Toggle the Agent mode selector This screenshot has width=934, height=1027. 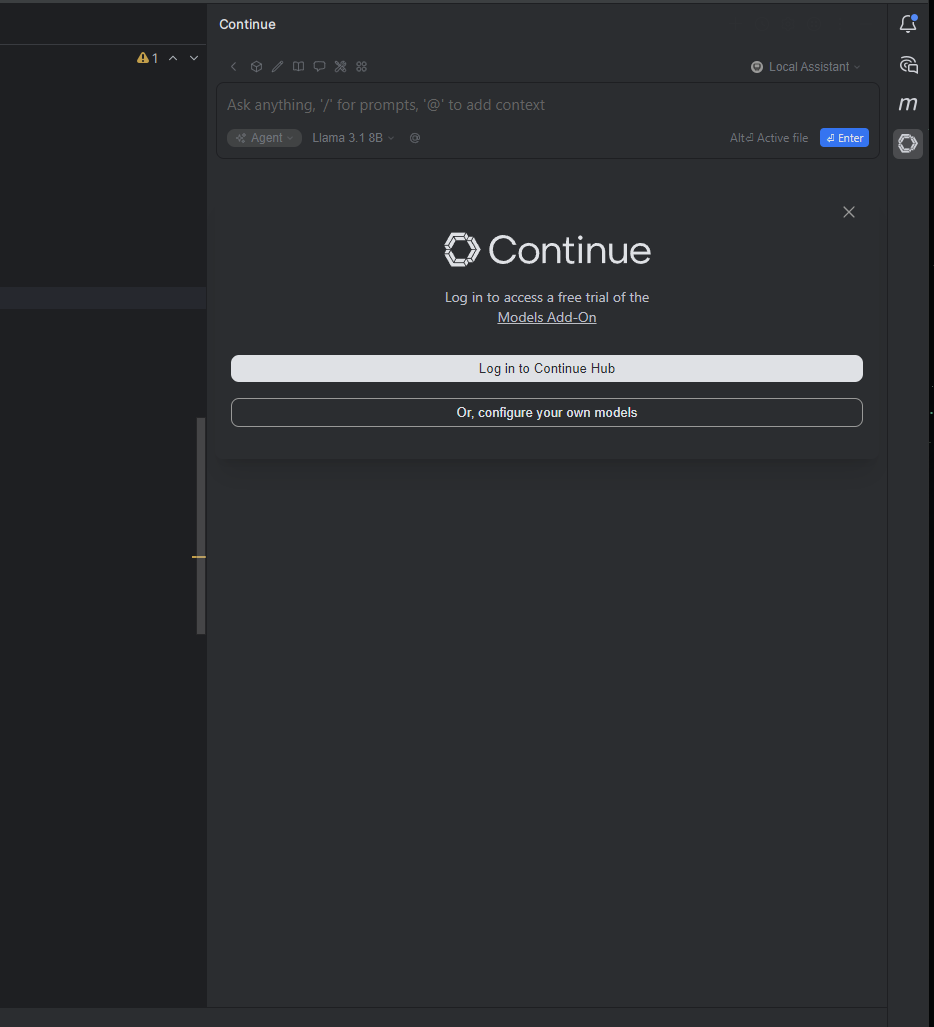264,137
